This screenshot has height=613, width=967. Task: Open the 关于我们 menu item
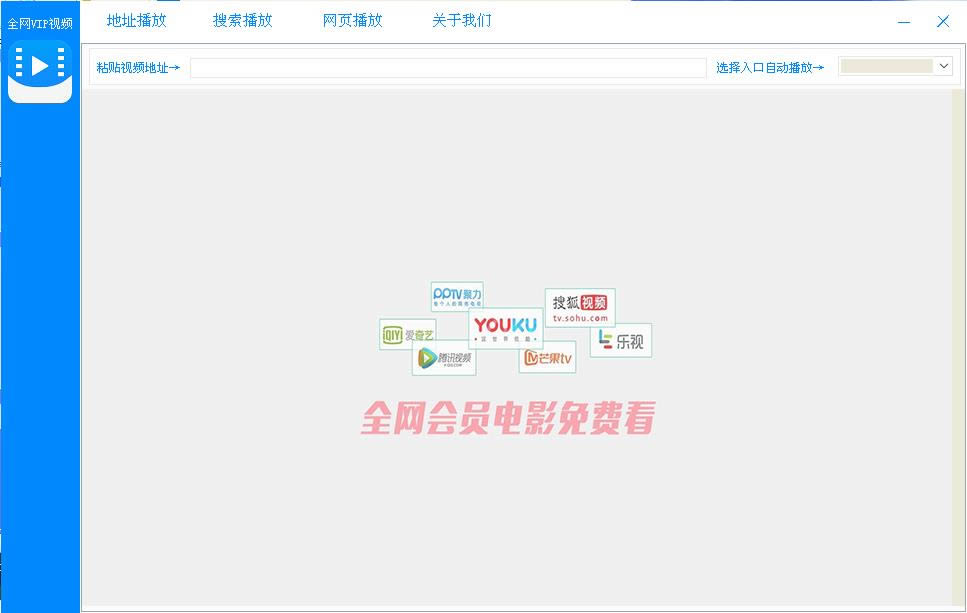(462, 20)
